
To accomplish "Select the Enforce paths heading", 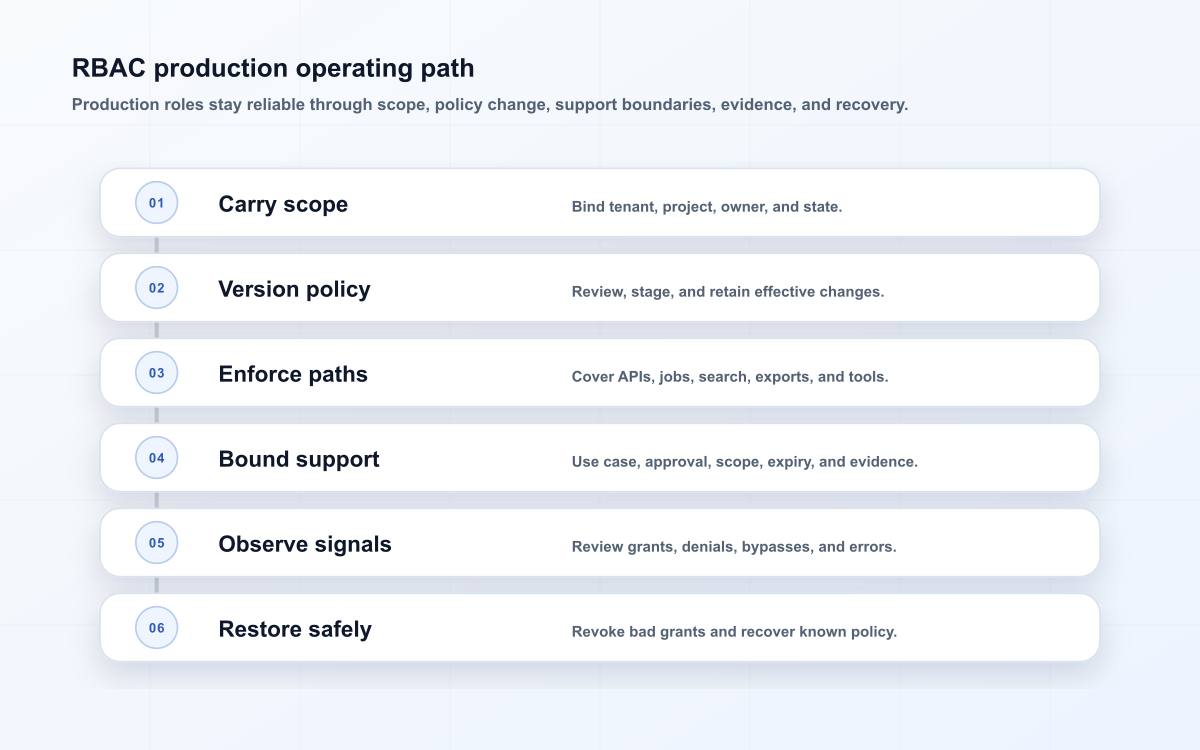I will (x=293, y=374).
